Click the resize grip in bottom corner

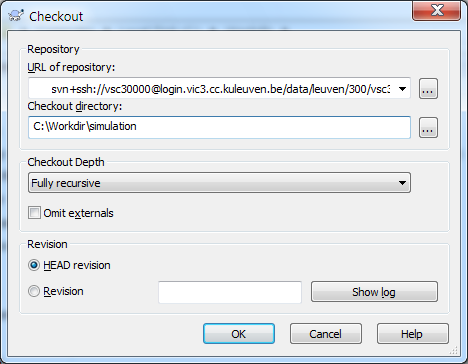point(453,350)
